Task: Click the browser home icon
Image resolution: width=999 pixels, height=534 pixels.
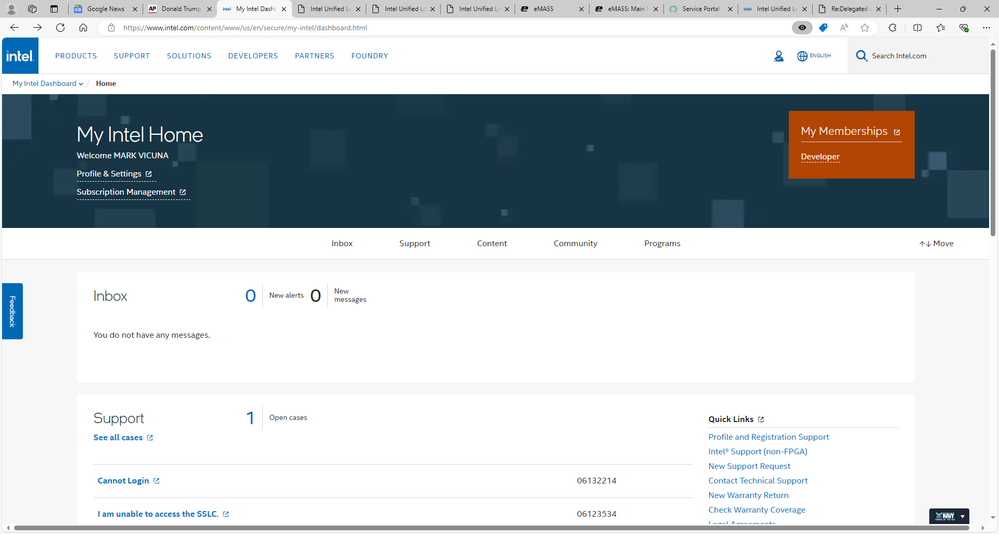Action: click(83, 27)
